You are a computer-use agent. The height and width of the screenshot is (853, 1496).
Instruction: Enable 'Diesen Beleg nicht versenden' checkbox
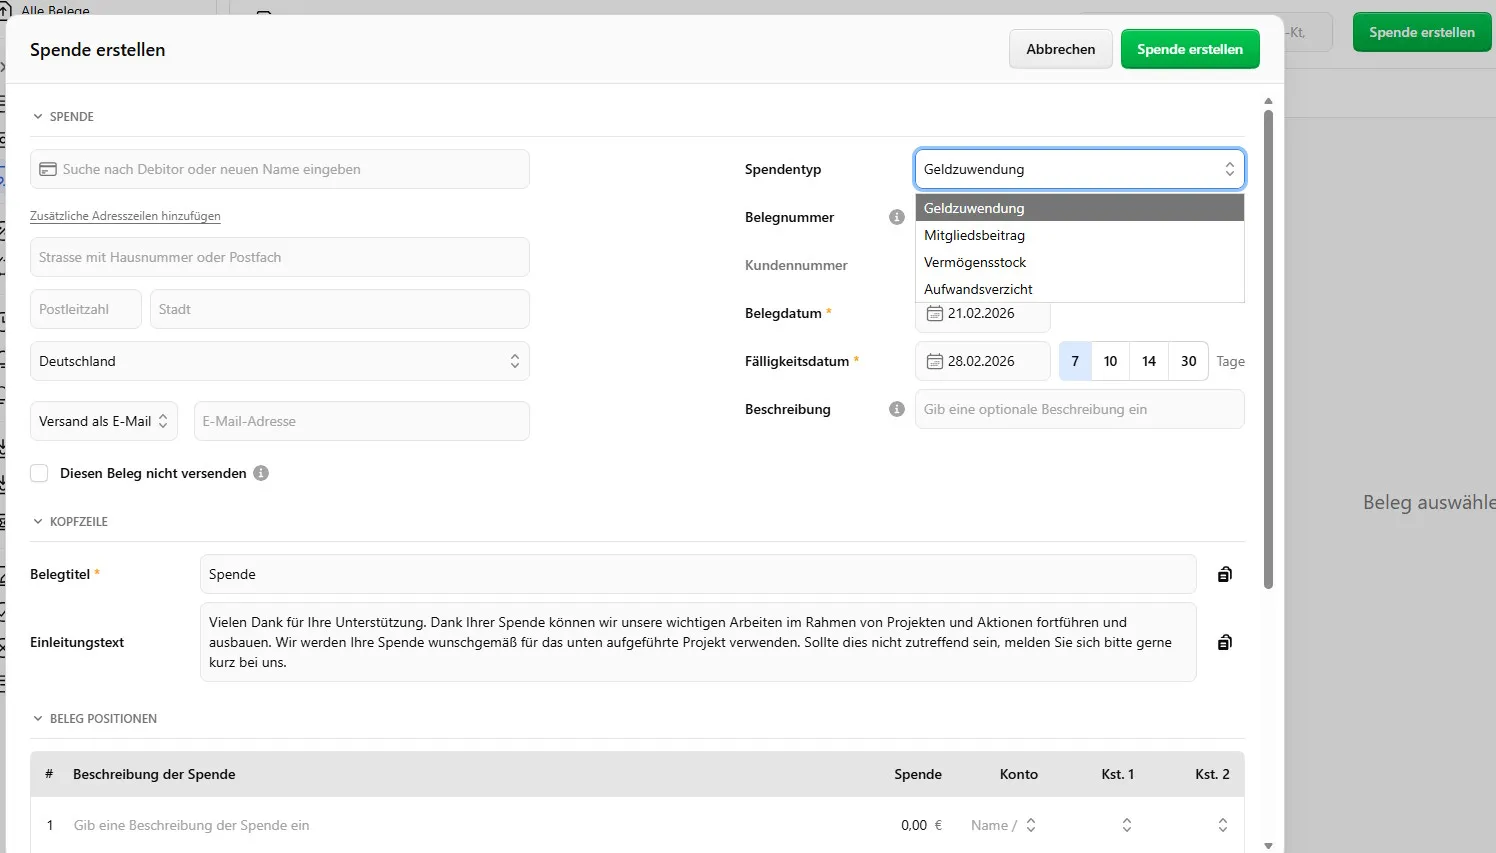pyautogui.click(x=39, y=473)
